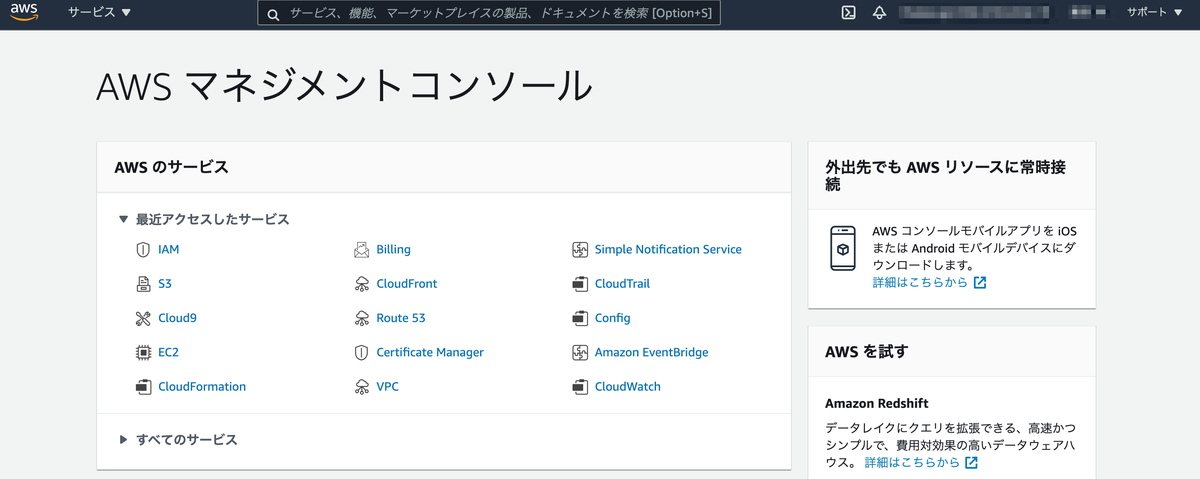This screenshot has height=479, width=1200.
Task: Follow 詳細はこちらから link under Amazon Redshift
Action: [911, 463]
